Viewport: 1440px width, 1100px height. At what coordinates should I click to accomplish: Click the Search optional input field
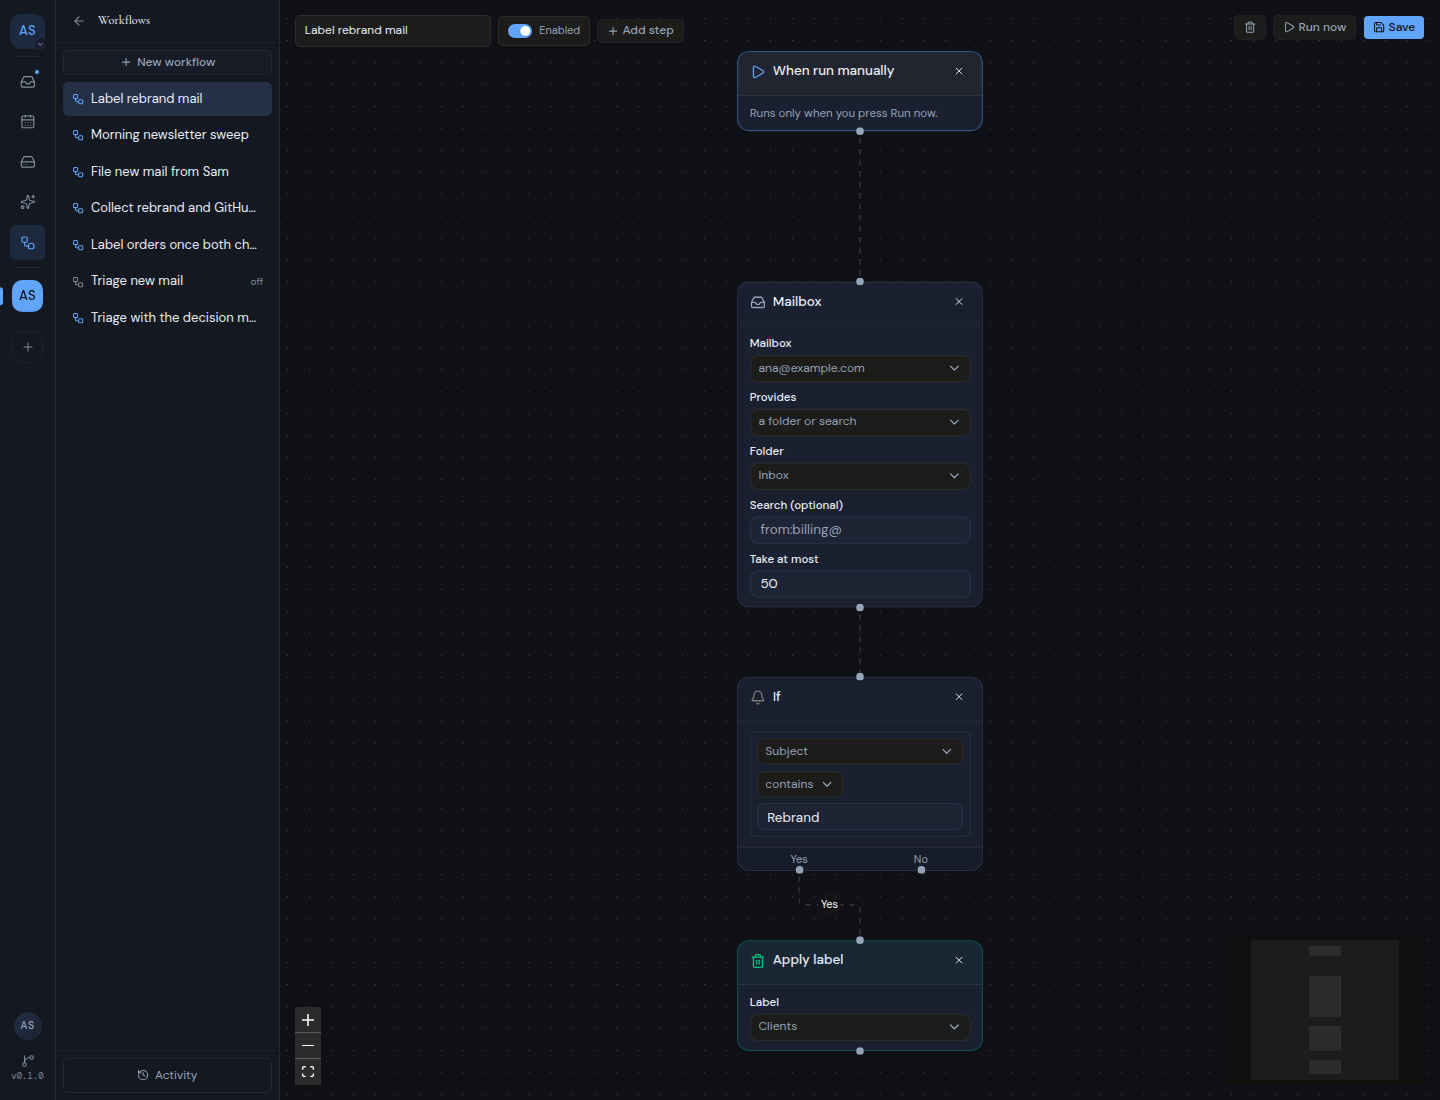pyautogui.click(x=860, y=530)
